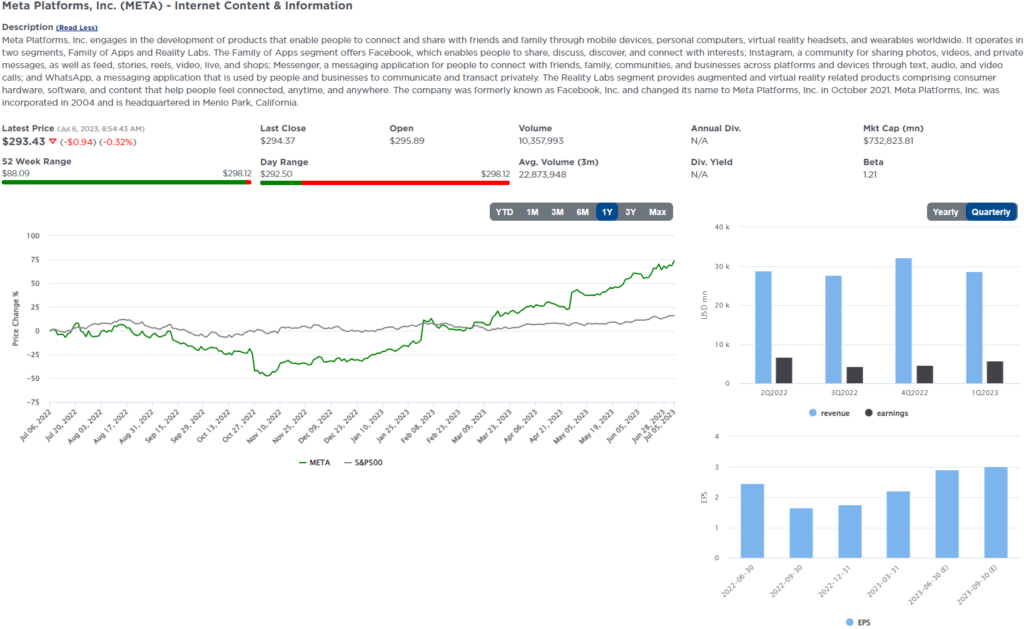Click the 52 week low $88.09
1024x629 pixels.
(x=16, y=173)
